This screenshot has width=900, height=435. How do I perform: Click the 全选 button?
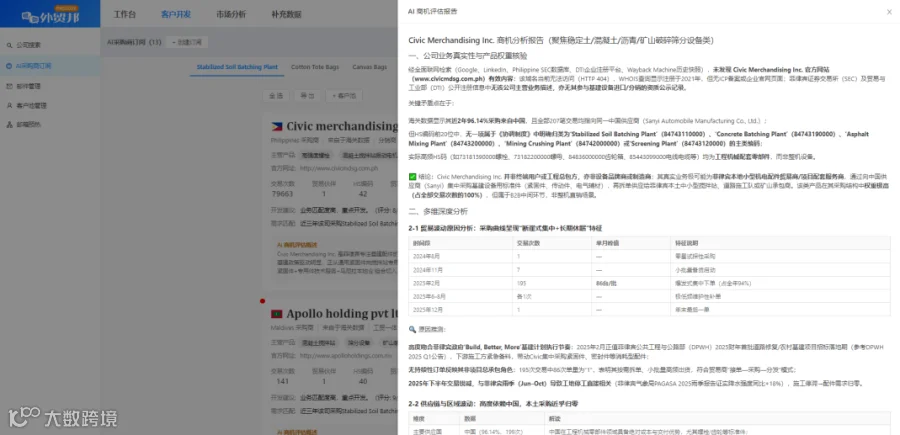[276, 96]
